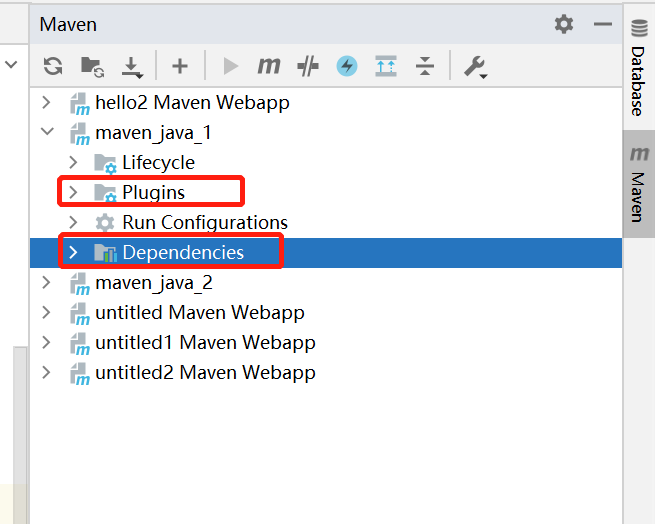Viewport: 655px width, 524px height.
Task: Click Database cylinder icon in sidebar
Action: point(639,28)
